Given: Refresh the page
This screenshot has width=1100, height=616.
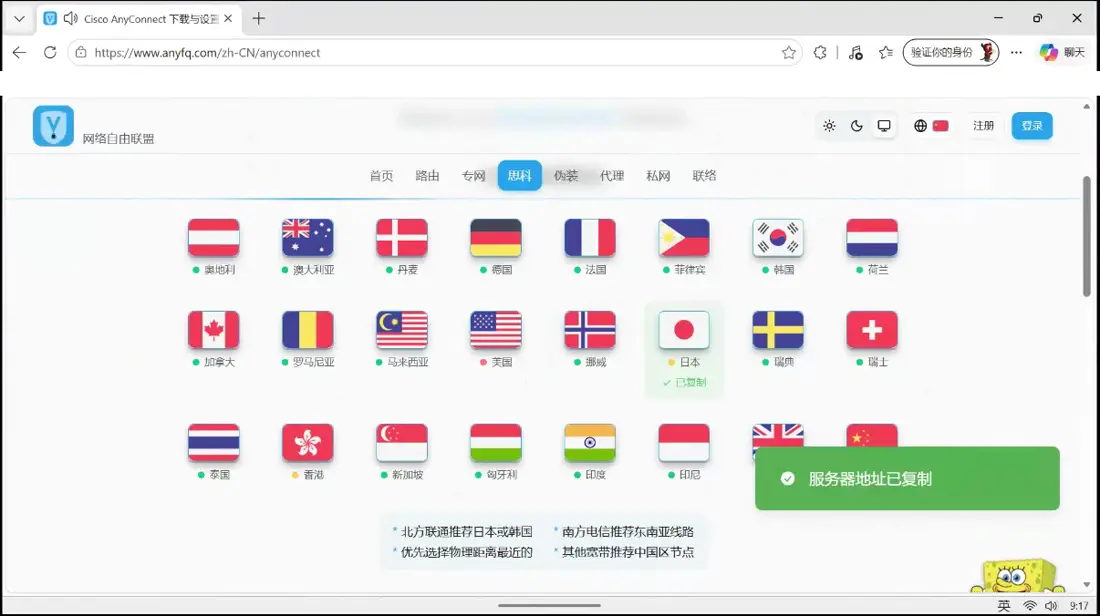Looking at the screenshot, I should (50, 53).
